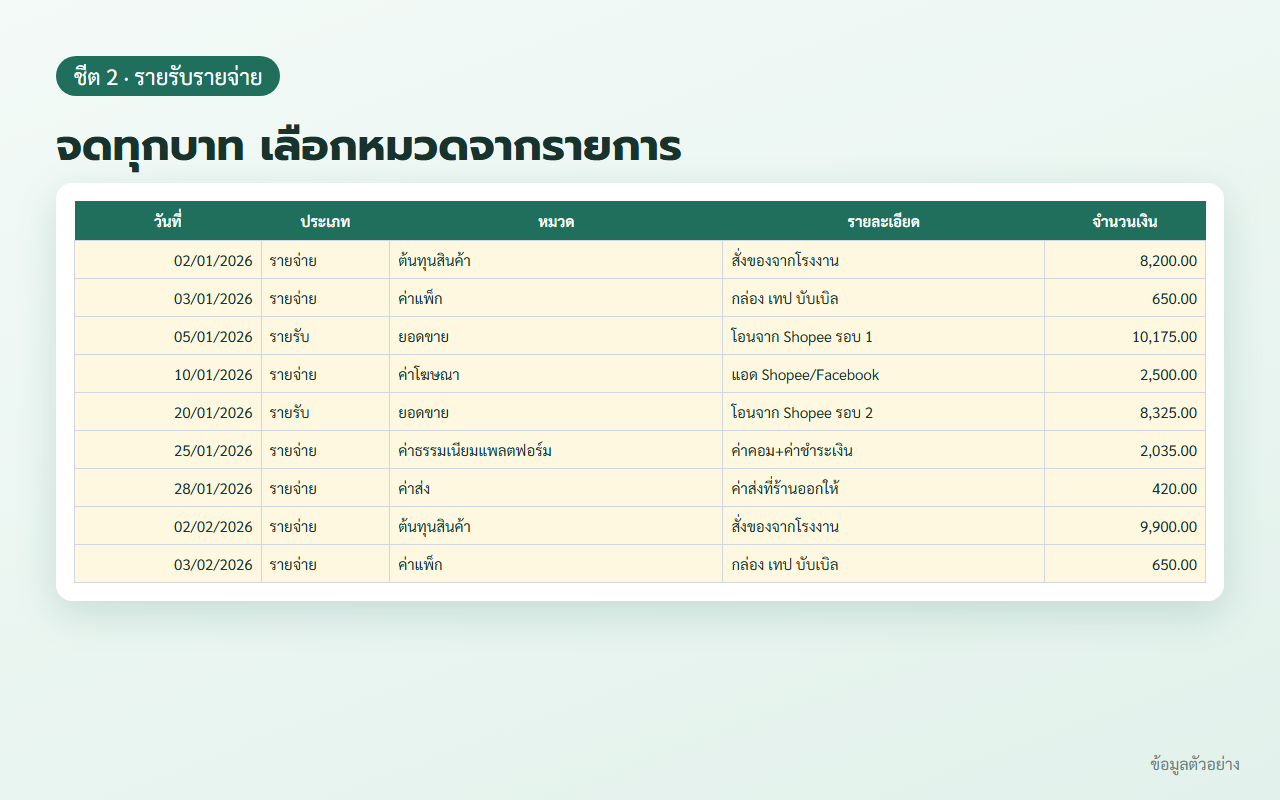This screenshot has width=1280, height=800.
Task: Click the amount 2,500.00
Action: [1125, 374]
